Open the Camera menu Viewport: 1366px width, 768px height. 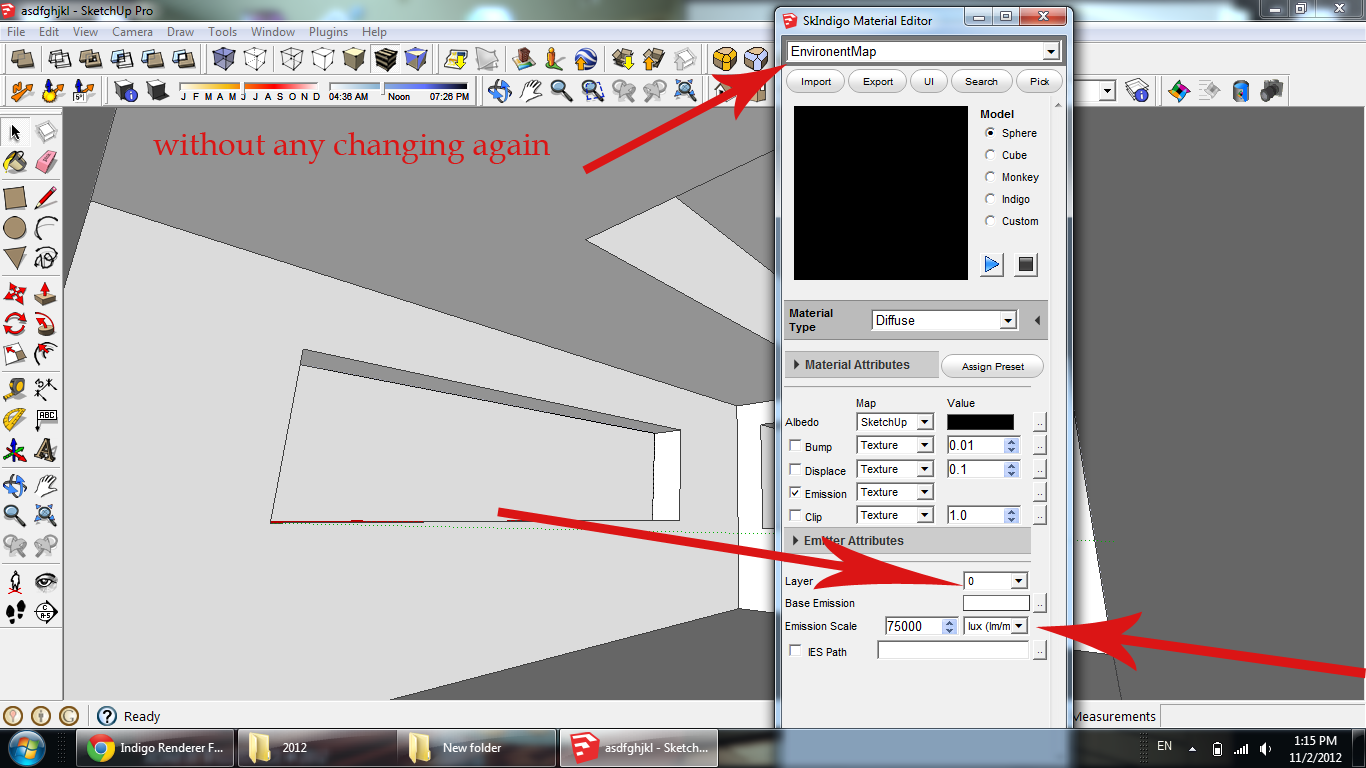tap(132, 32)
